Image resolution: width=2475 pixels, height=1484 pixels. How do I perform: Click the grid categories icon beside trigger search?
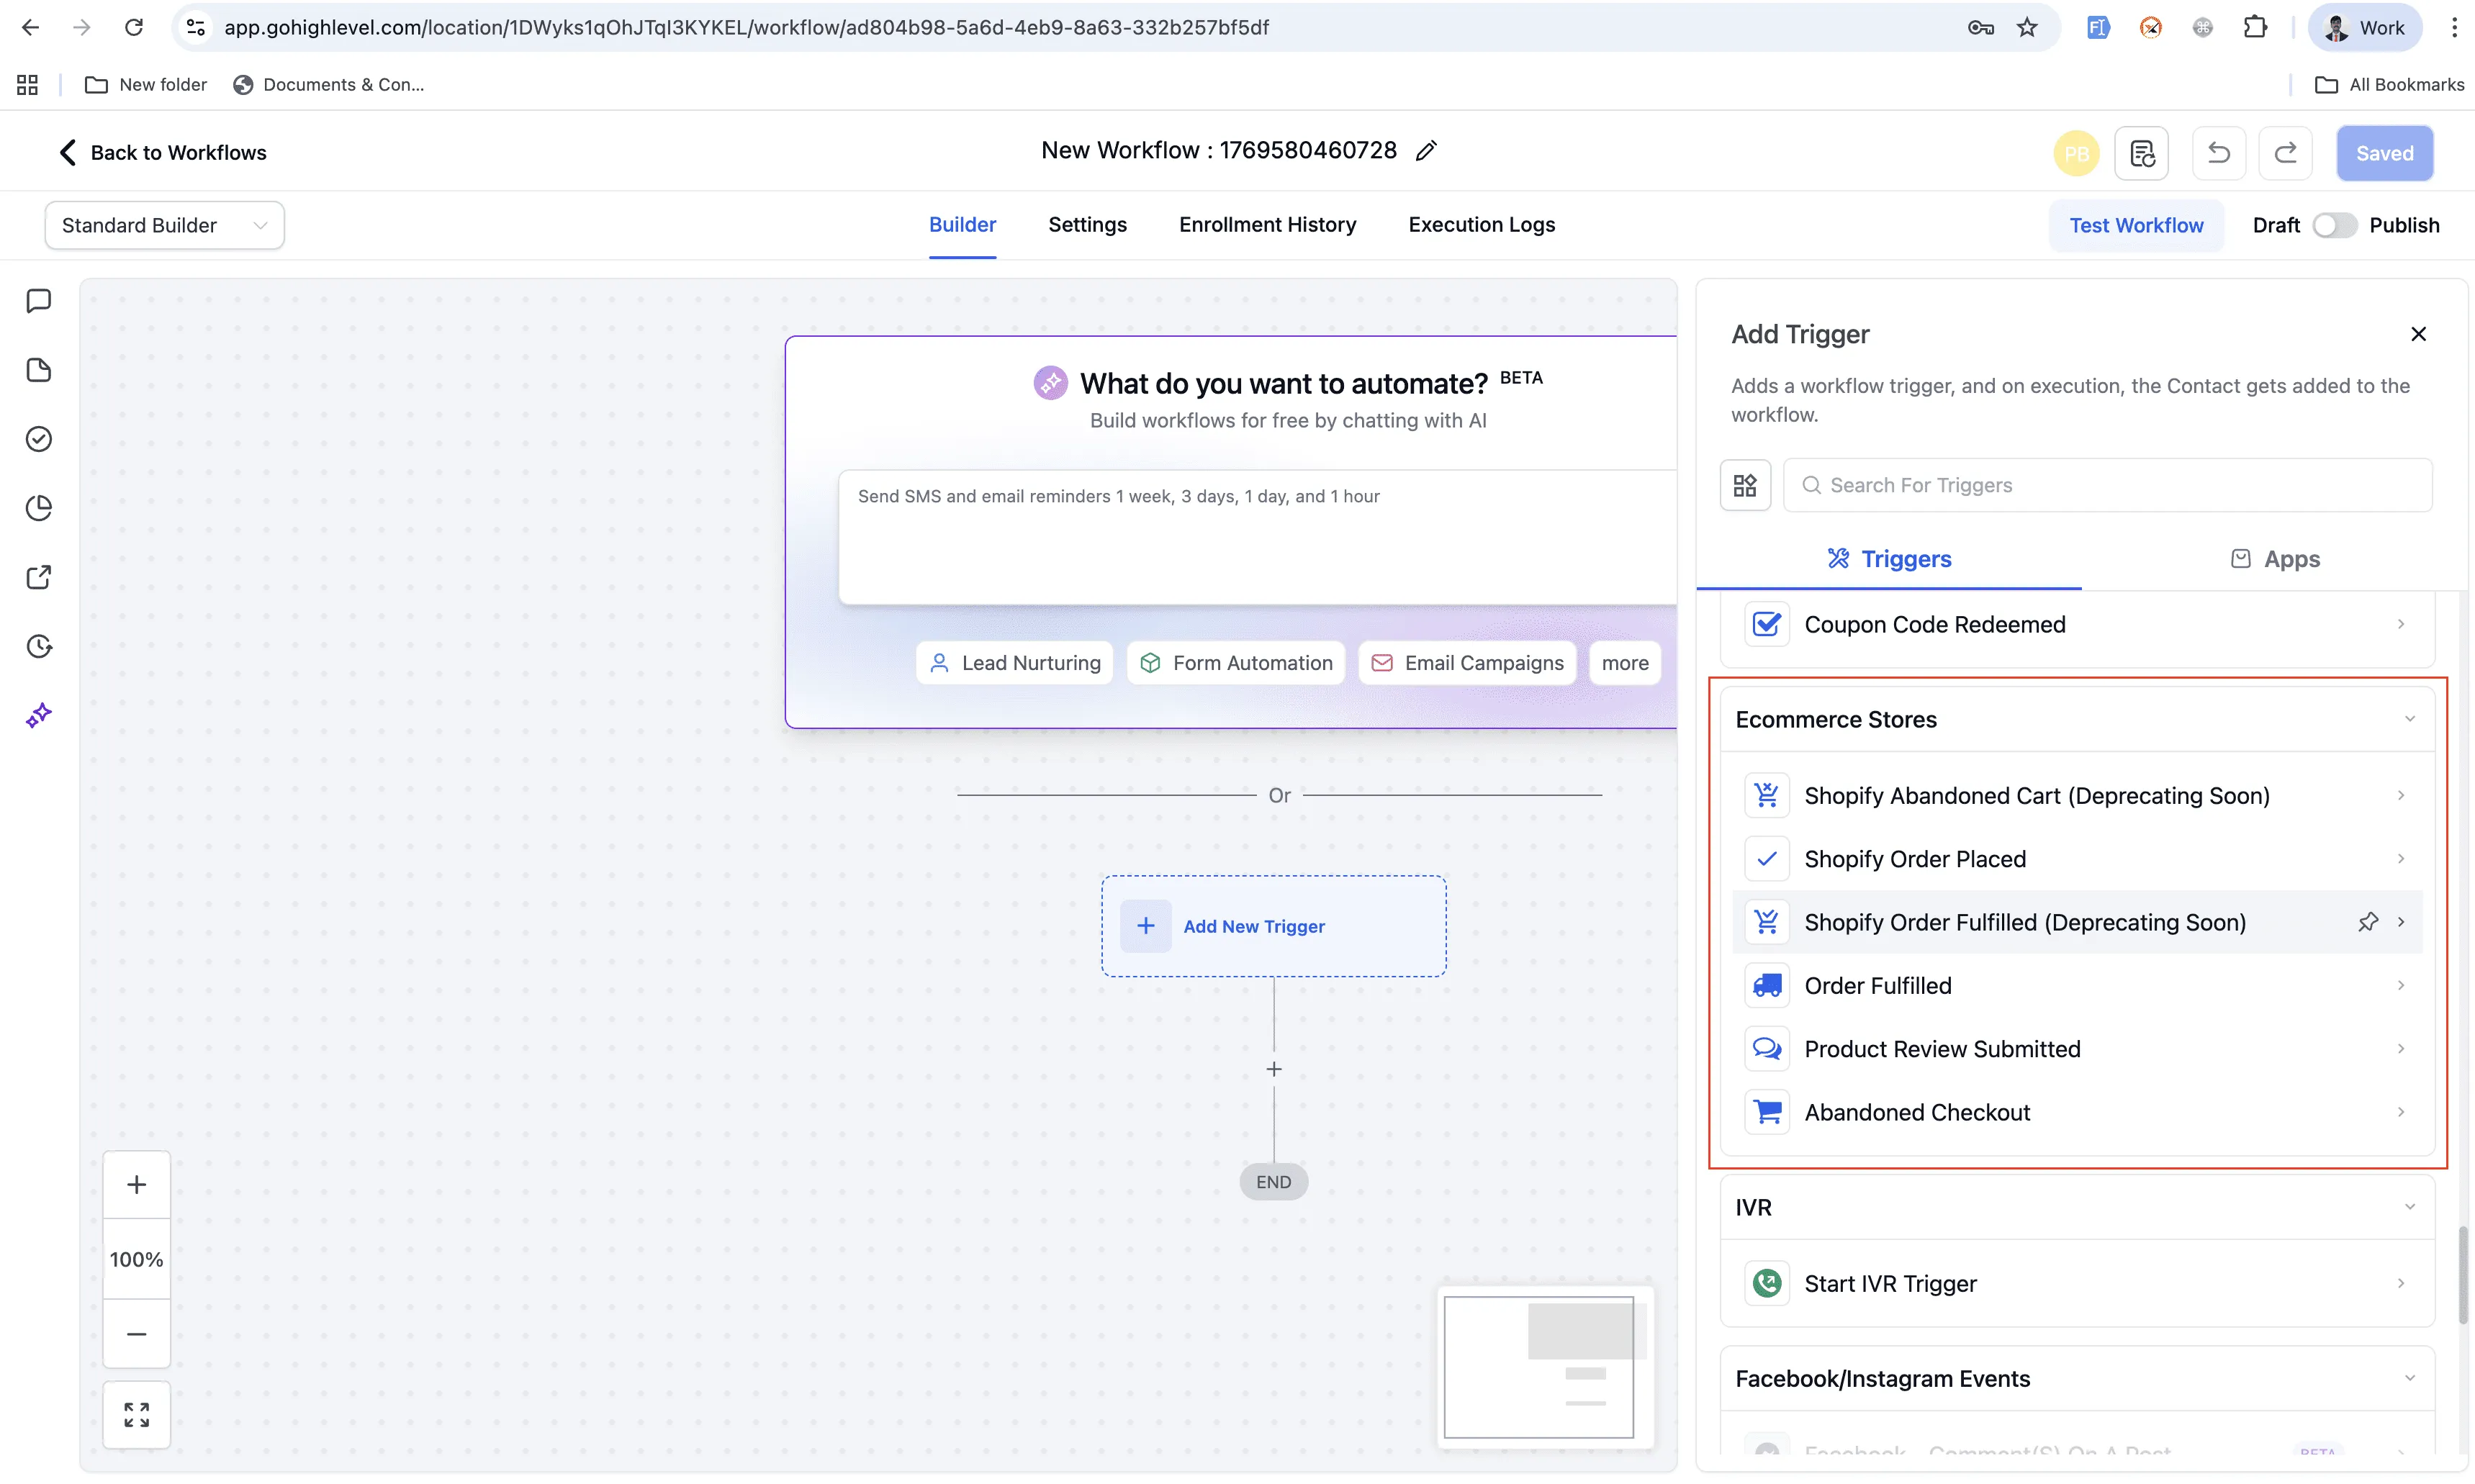click(x=1744, y=485)
